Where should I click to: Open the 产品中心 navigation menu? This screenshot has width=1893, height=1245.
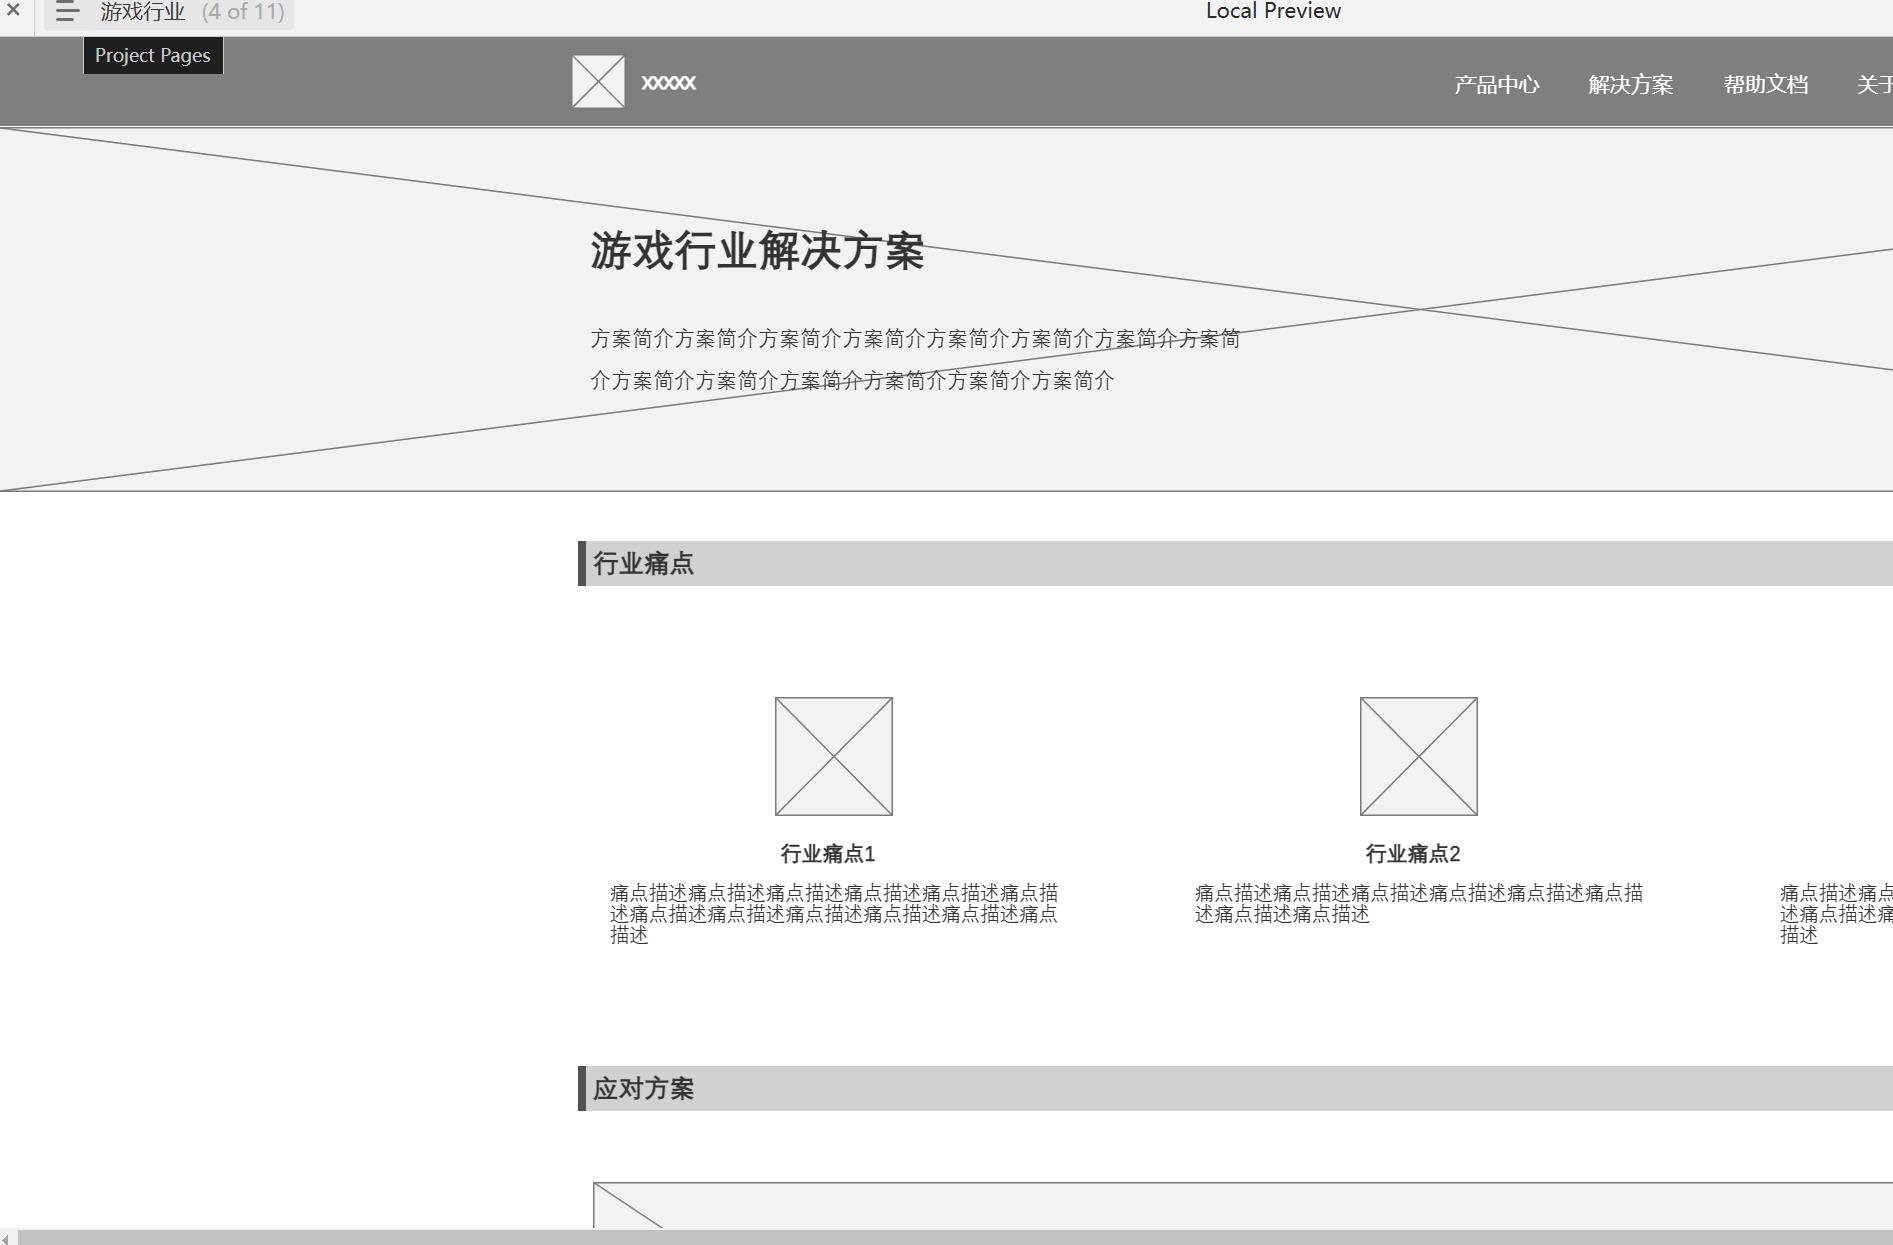[1496, 85]
